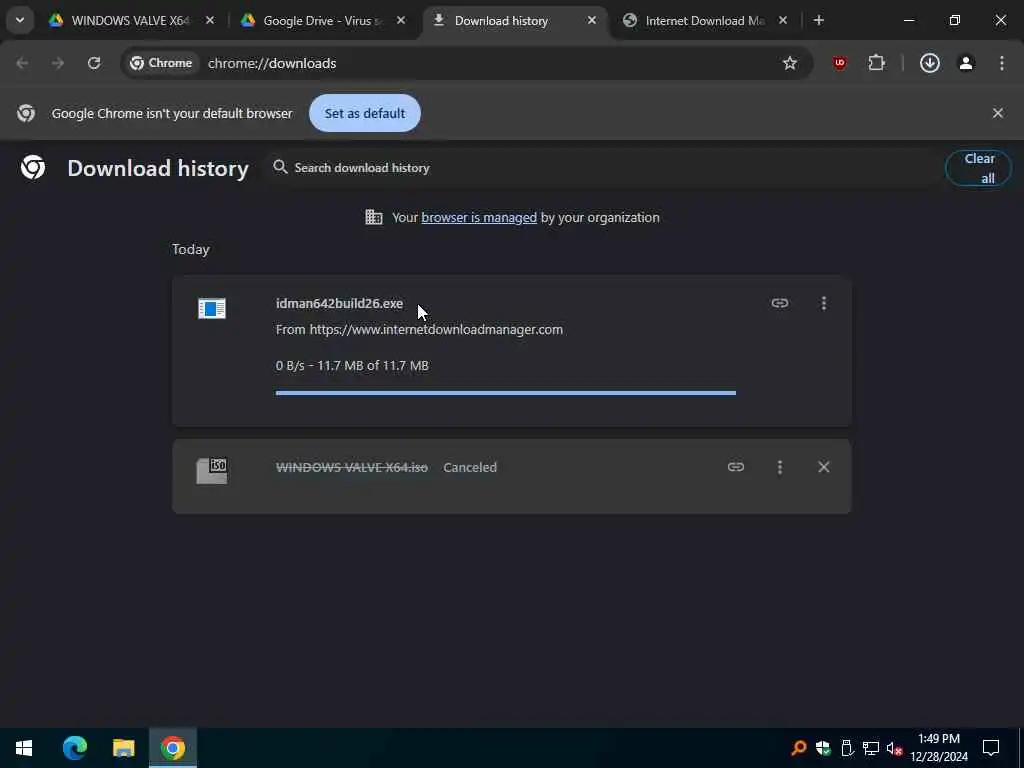Click the idman642build26.exe file icon

coord(212,308)
